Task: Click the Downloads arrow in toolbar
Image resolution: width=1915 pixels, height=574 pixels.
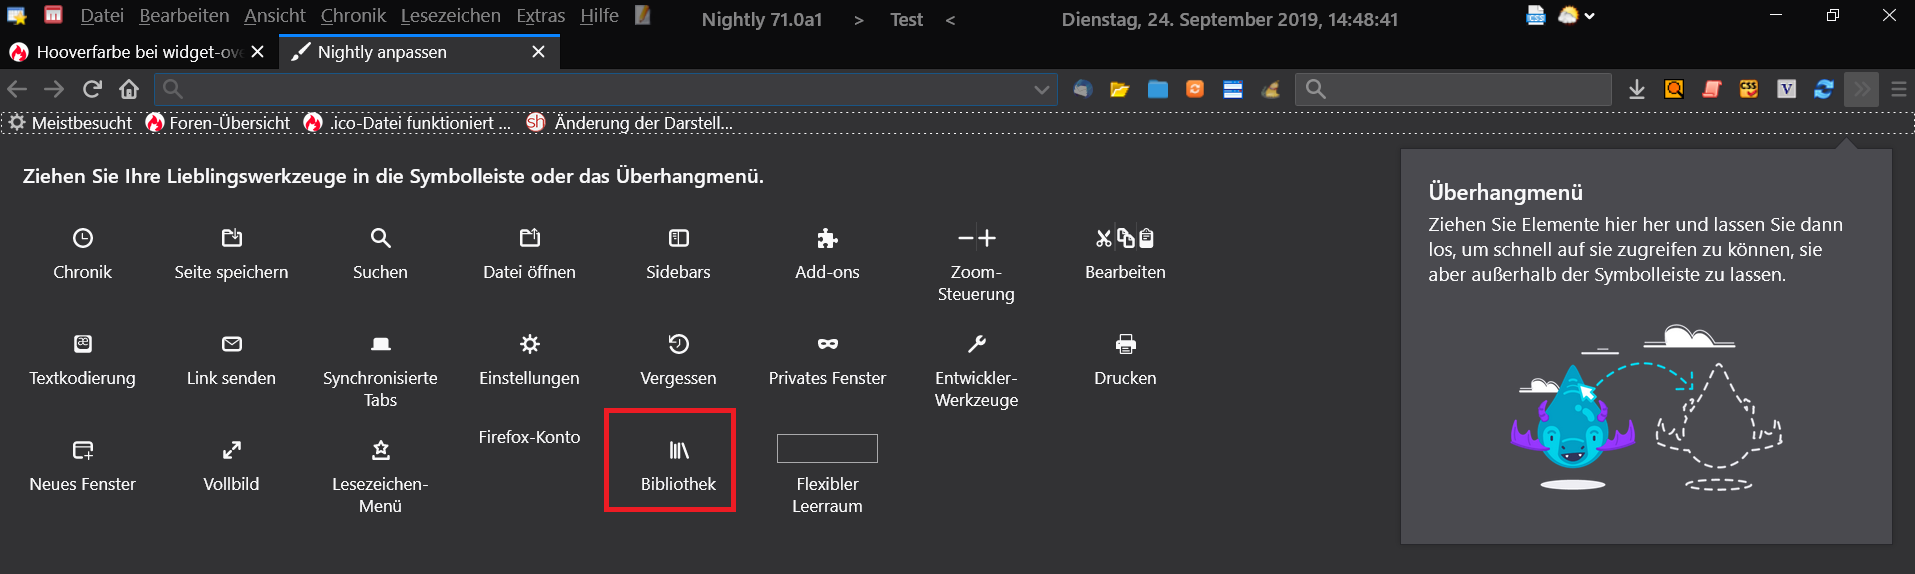Action: [1637, 90]
